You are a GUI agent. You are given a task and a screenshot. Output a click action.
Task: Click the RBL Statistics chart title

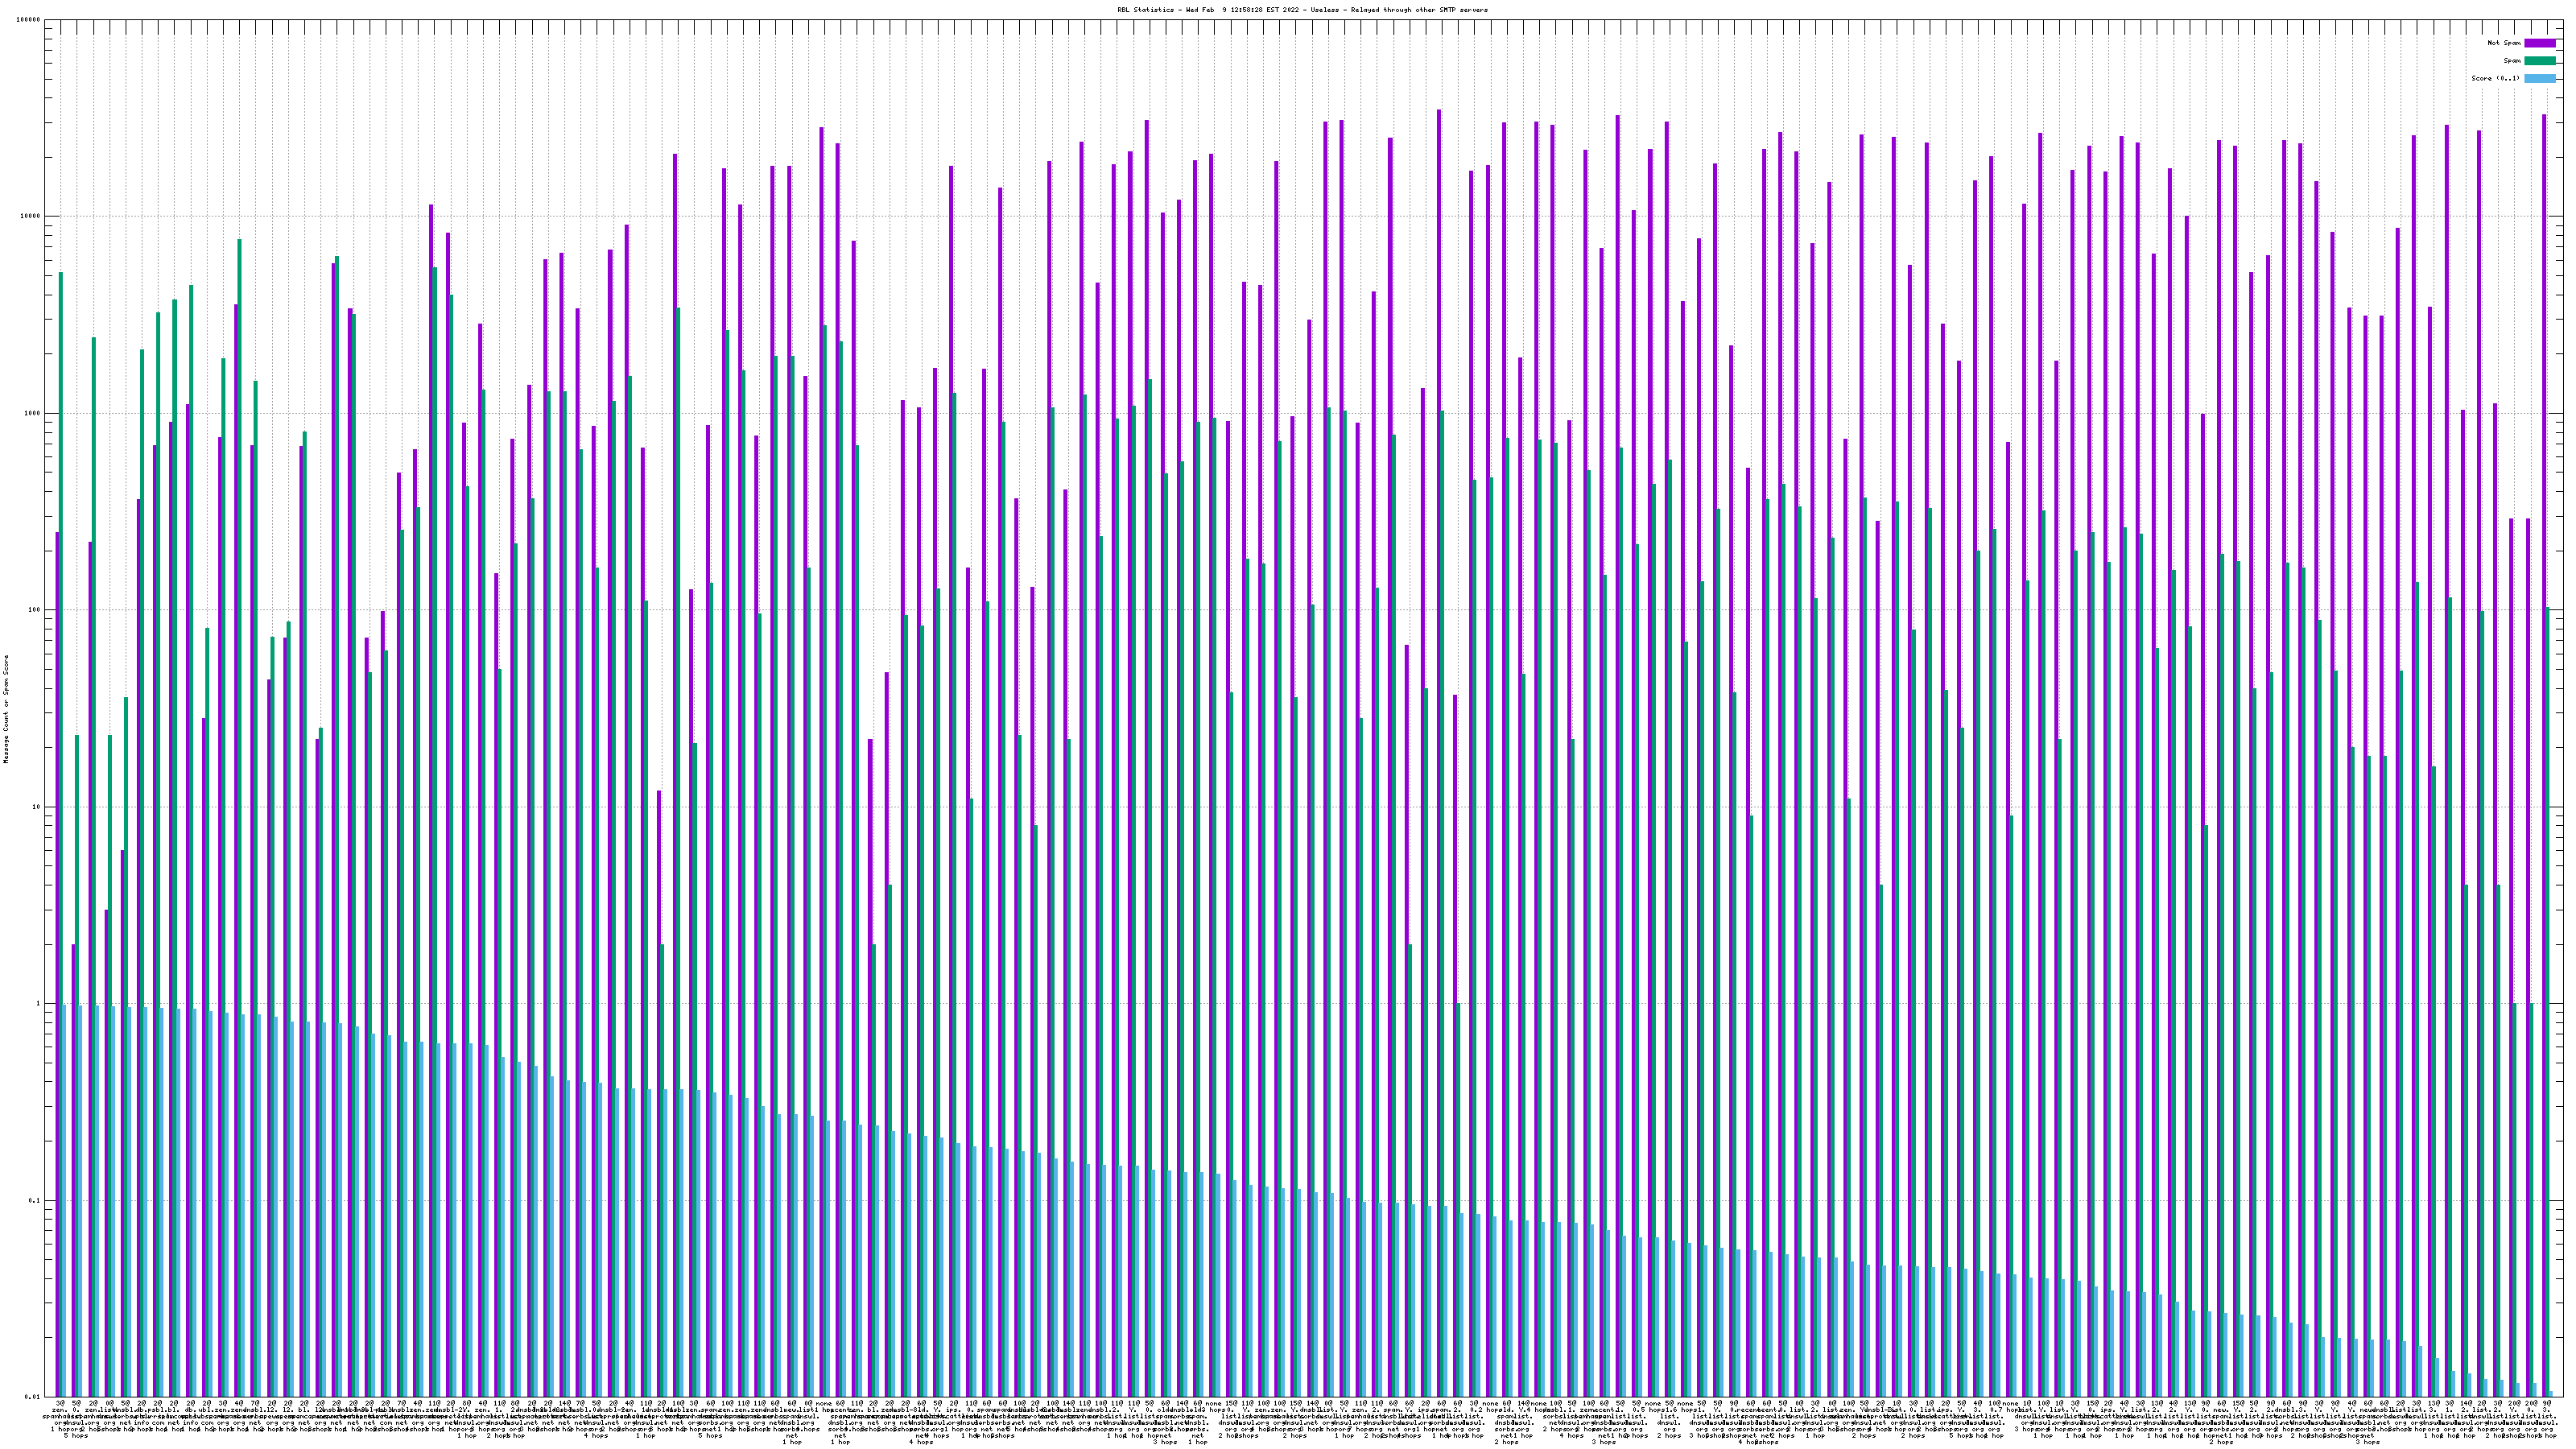coord(1302,9)
